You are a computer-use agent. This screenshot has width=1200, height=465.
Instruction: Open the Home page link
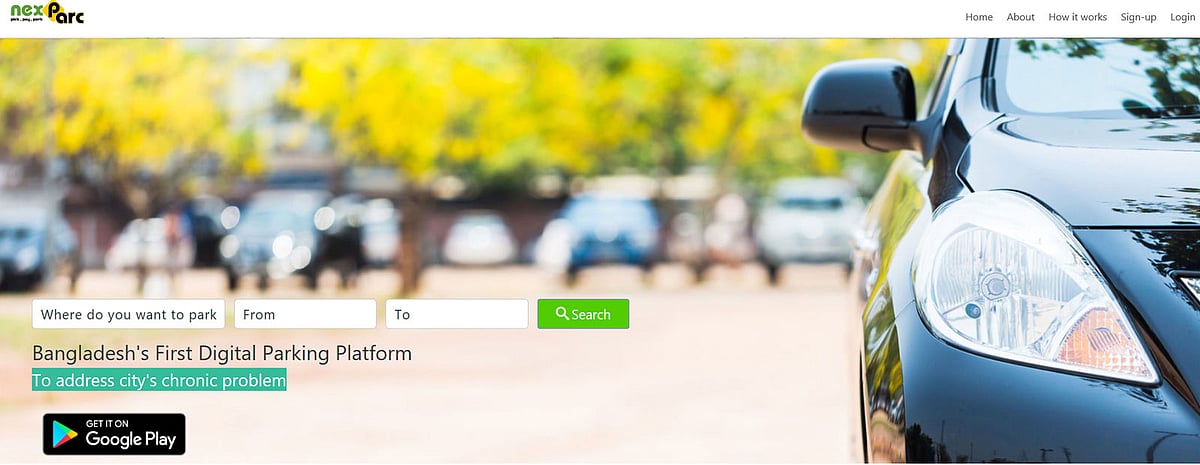point(979,17)
